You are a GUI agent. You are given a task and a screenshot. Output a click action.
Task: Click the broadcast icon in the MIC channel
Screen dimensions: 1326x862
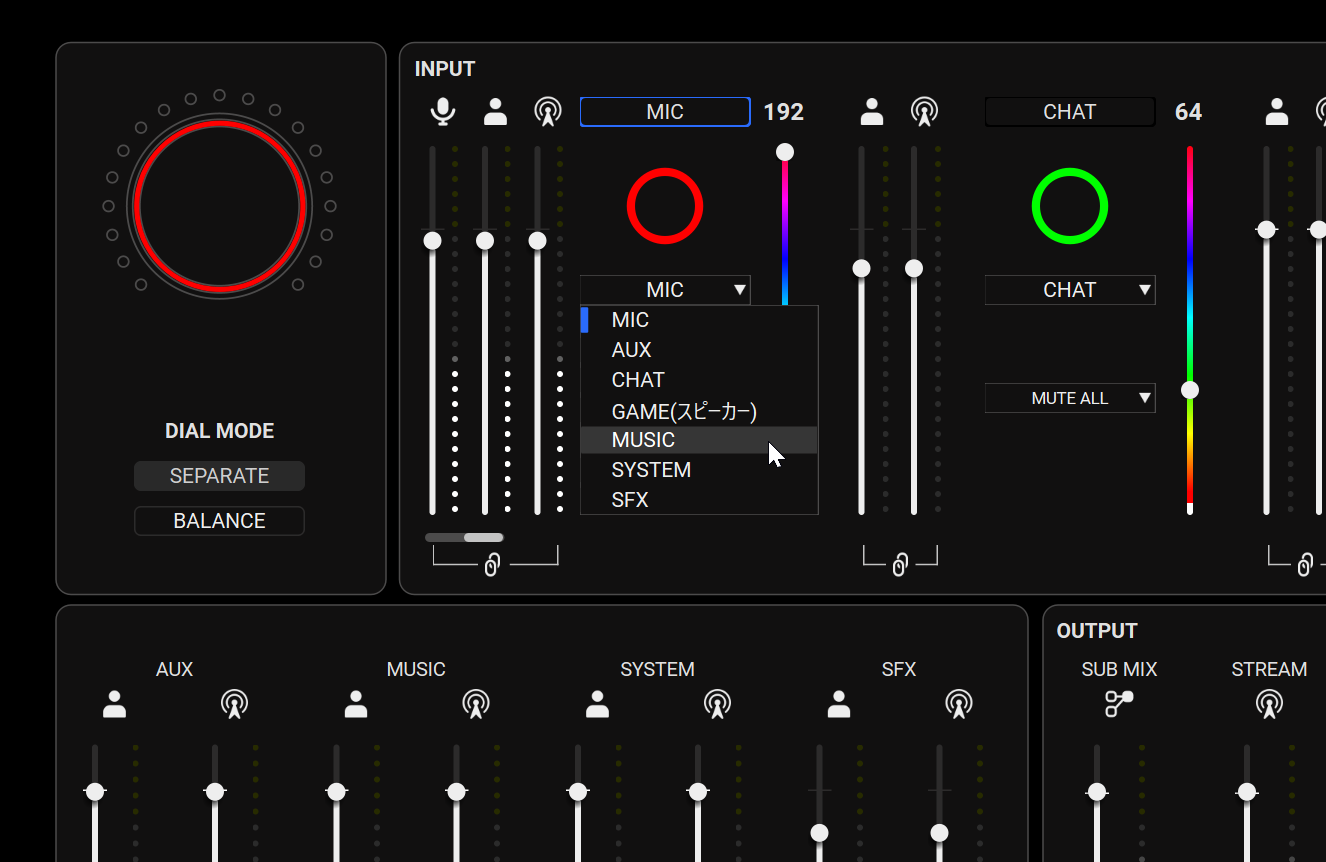click(547, 111)
